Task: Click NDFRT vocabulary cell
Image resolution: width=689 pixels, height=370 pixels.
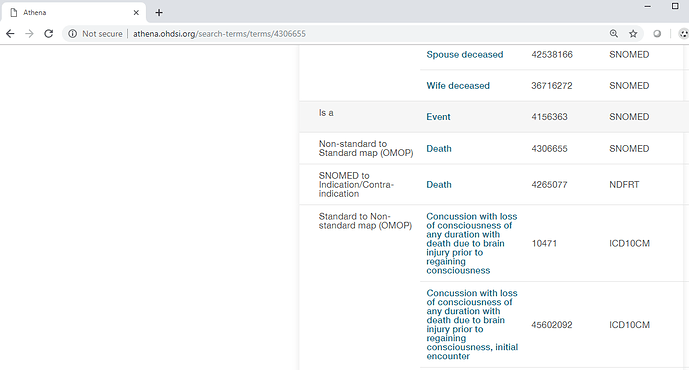Action: click(x=624, y=185)
